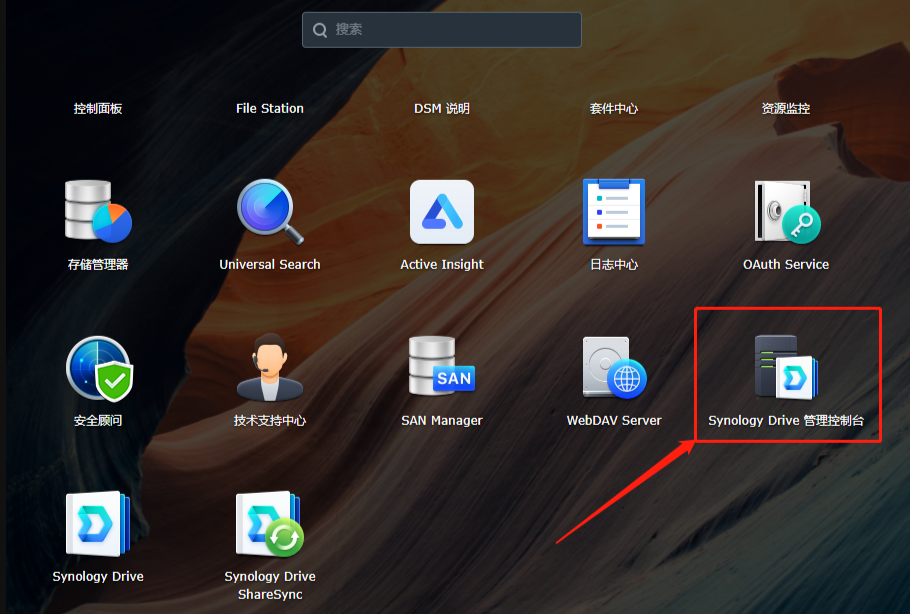Click the 控制面板 label

pos(98,108)
